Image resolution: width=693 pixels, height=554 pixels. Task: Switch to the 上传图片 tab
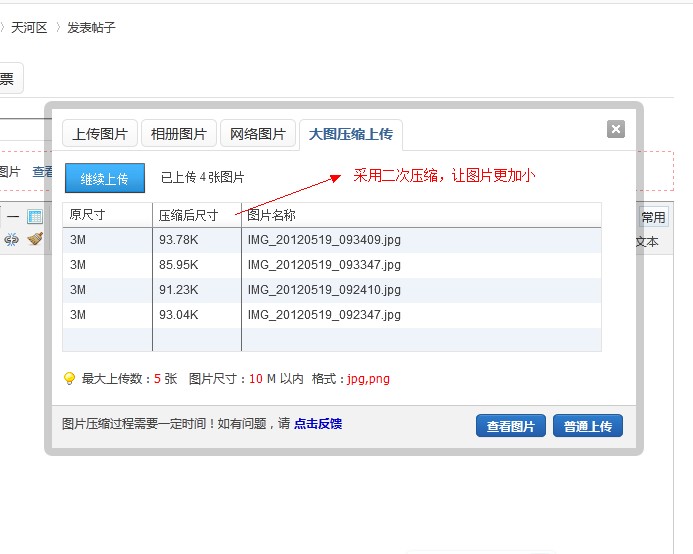[100, 133]
